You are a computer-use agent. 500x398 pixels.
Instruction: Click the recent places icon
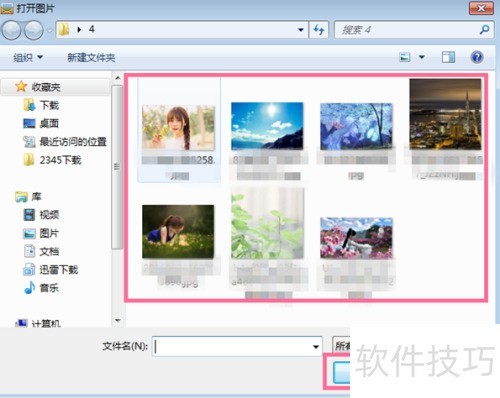click(x=29, y=142)
